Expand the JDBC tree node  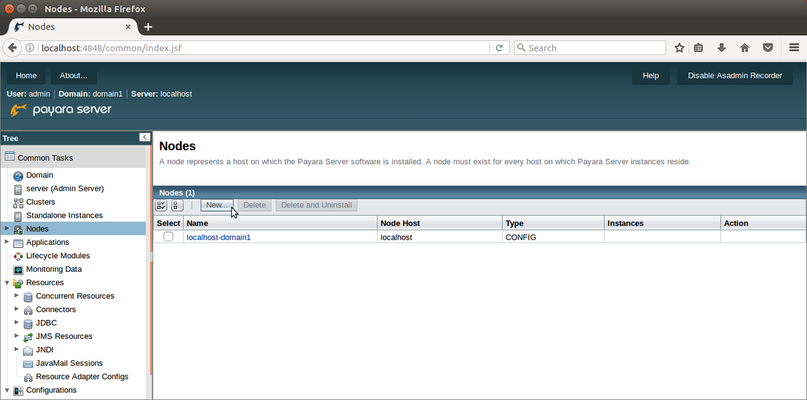(x=16, y=322)
